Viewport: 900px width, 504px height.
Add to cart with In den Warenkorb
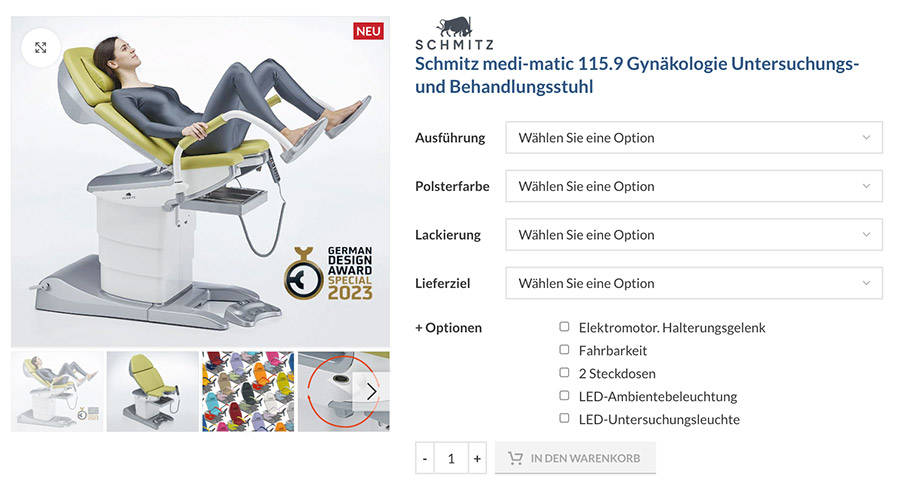click(x=575, y=458)
